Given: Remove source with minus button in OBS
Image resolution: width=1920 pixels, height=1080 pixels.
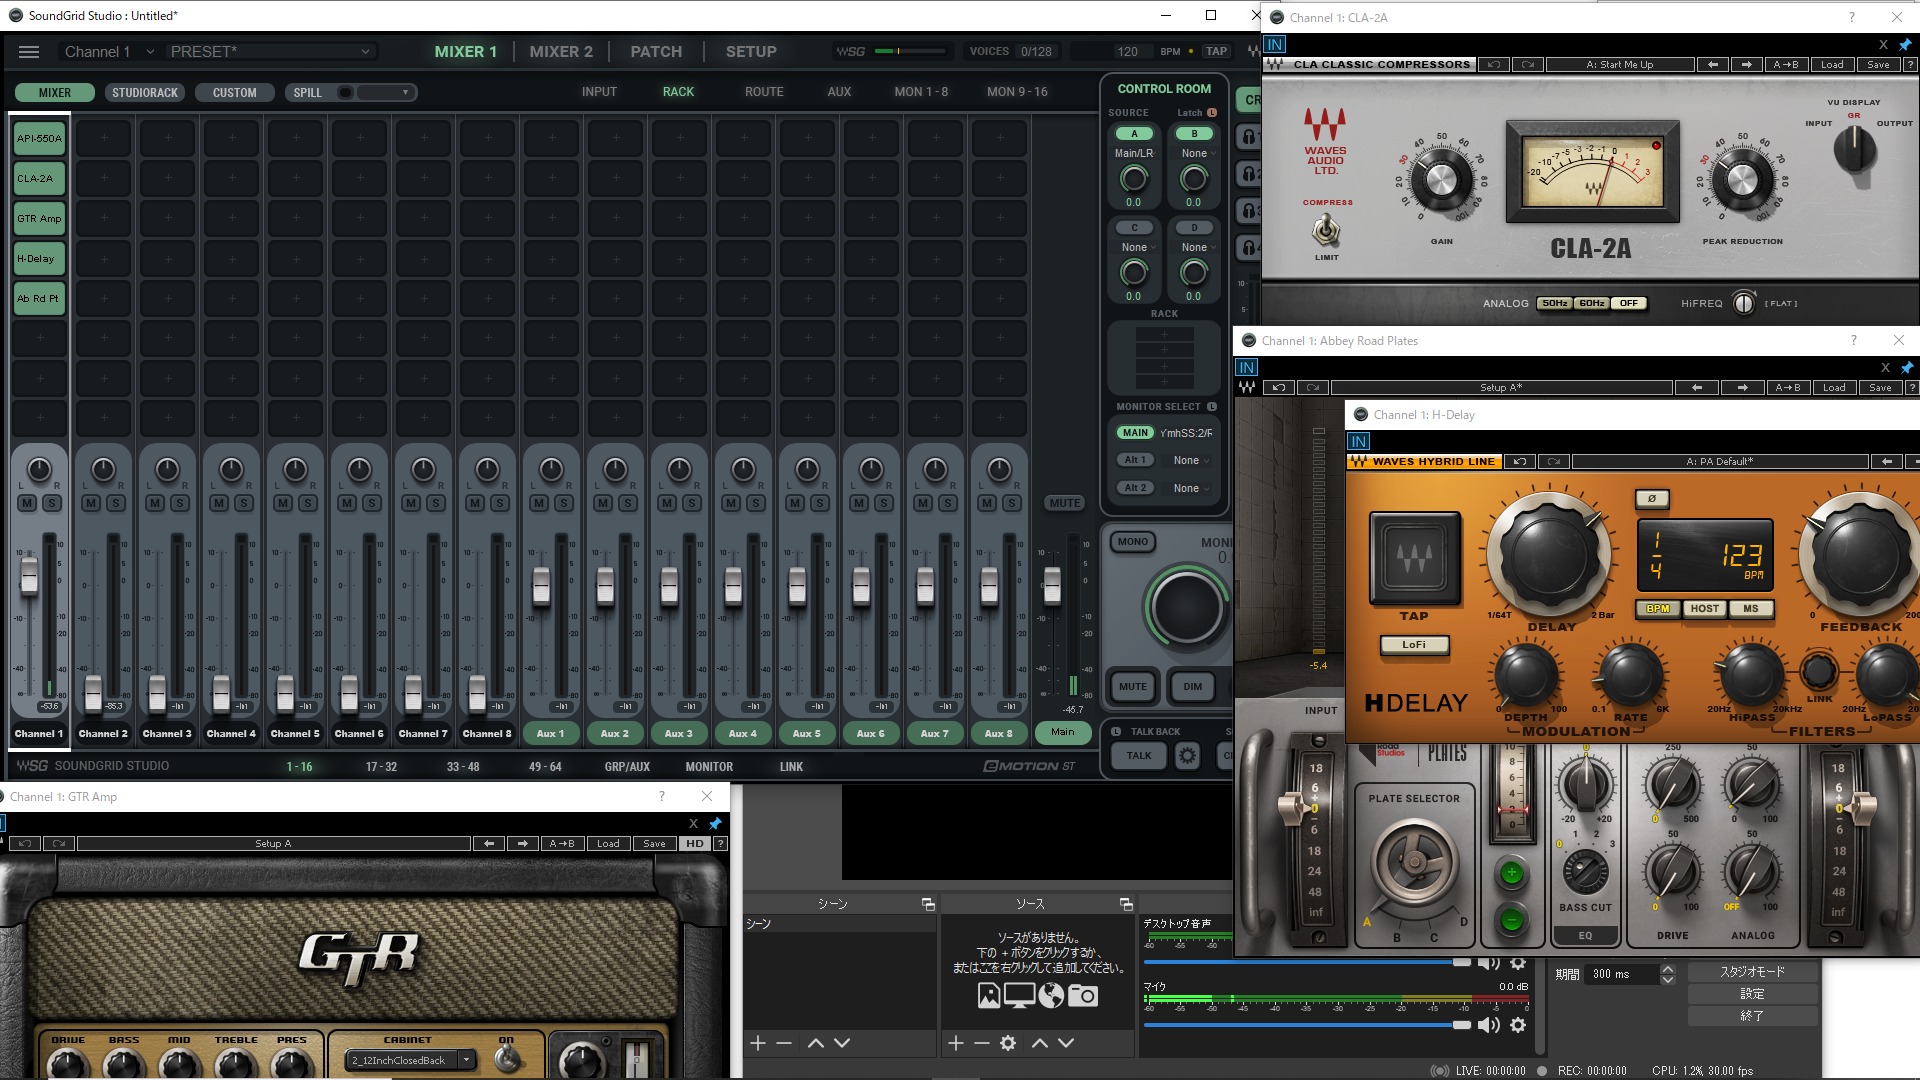Looking at the screenshot, I should (982, 1043).
